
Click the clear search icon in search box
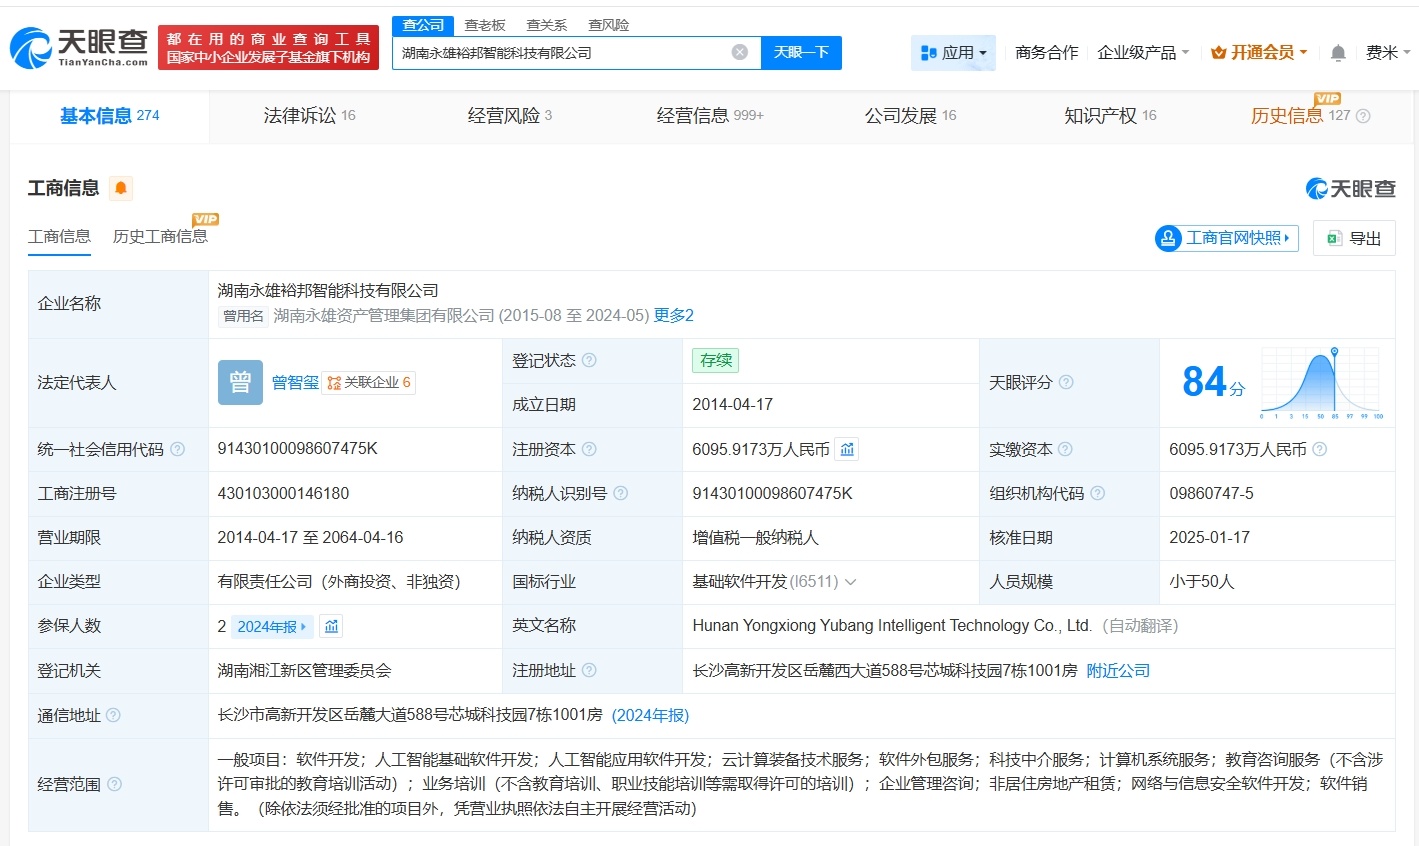[x=738, y=52]
